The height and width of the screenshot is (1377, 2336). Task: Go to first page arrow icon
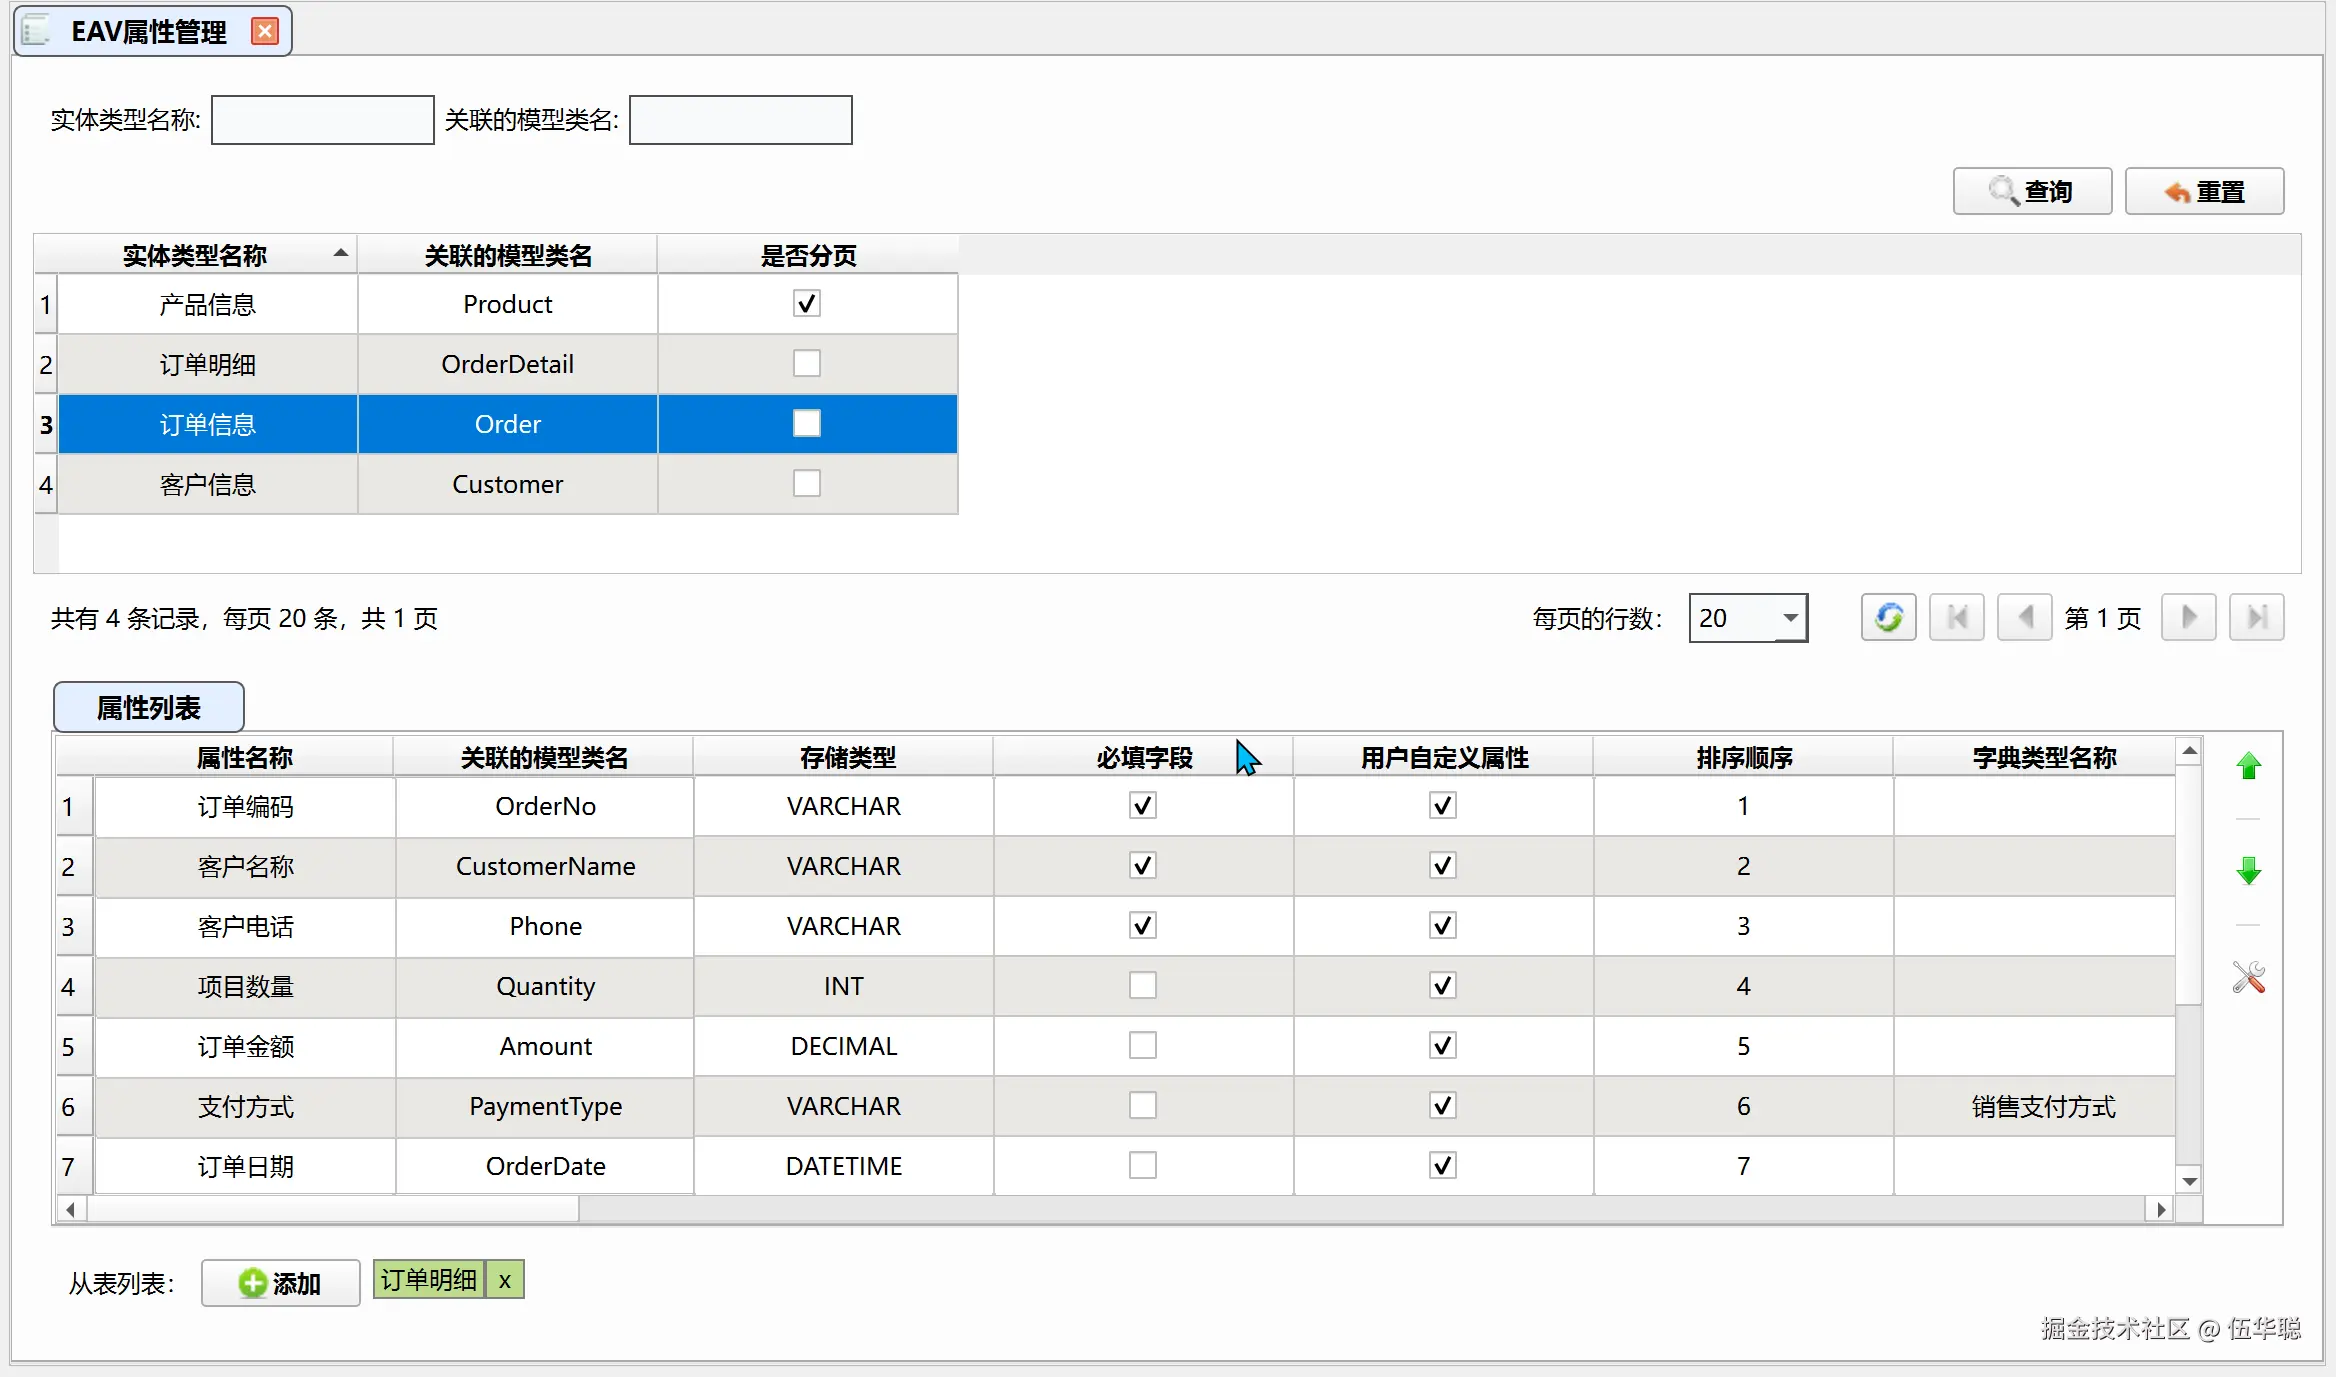pos(1956,617)
